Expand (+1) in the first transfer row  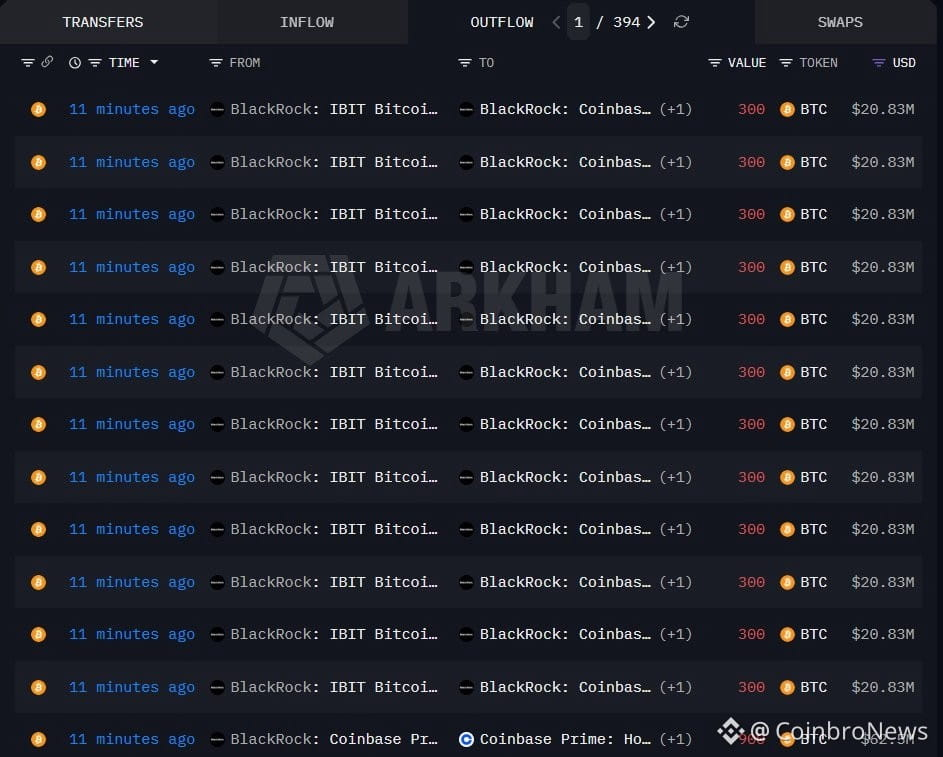coord(675,109)
